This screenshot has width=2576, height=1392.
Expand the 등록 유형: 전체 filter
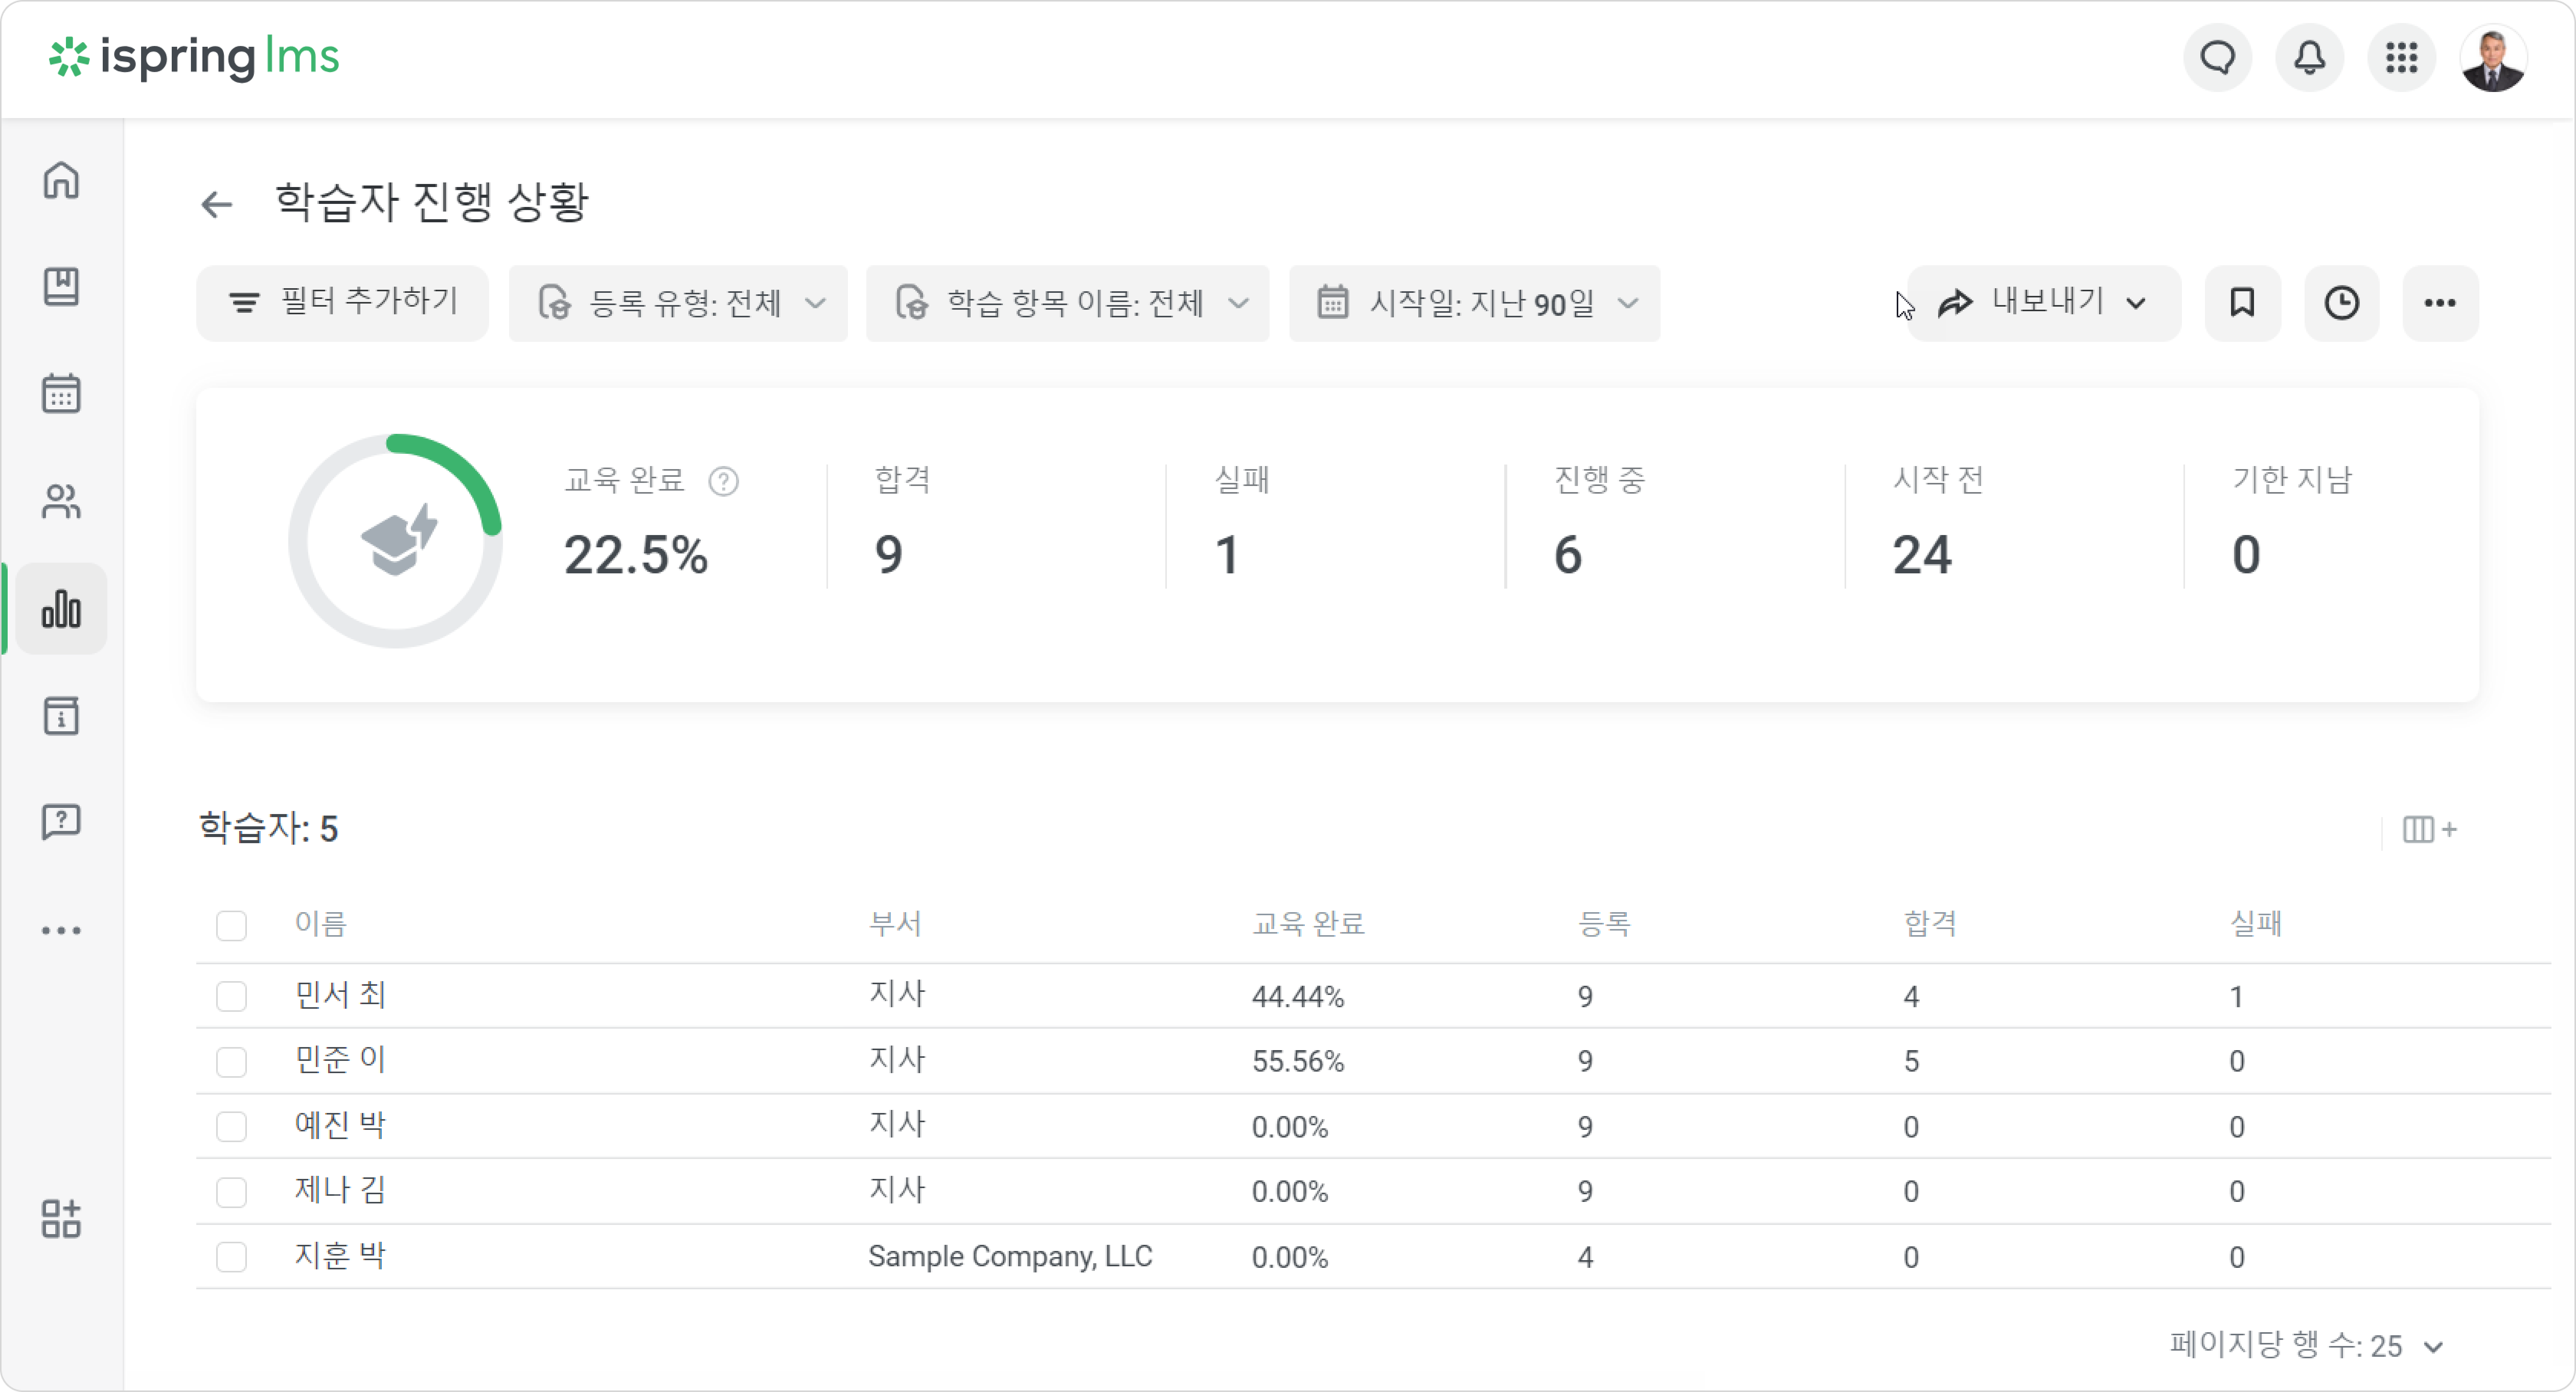coord(678,303)
